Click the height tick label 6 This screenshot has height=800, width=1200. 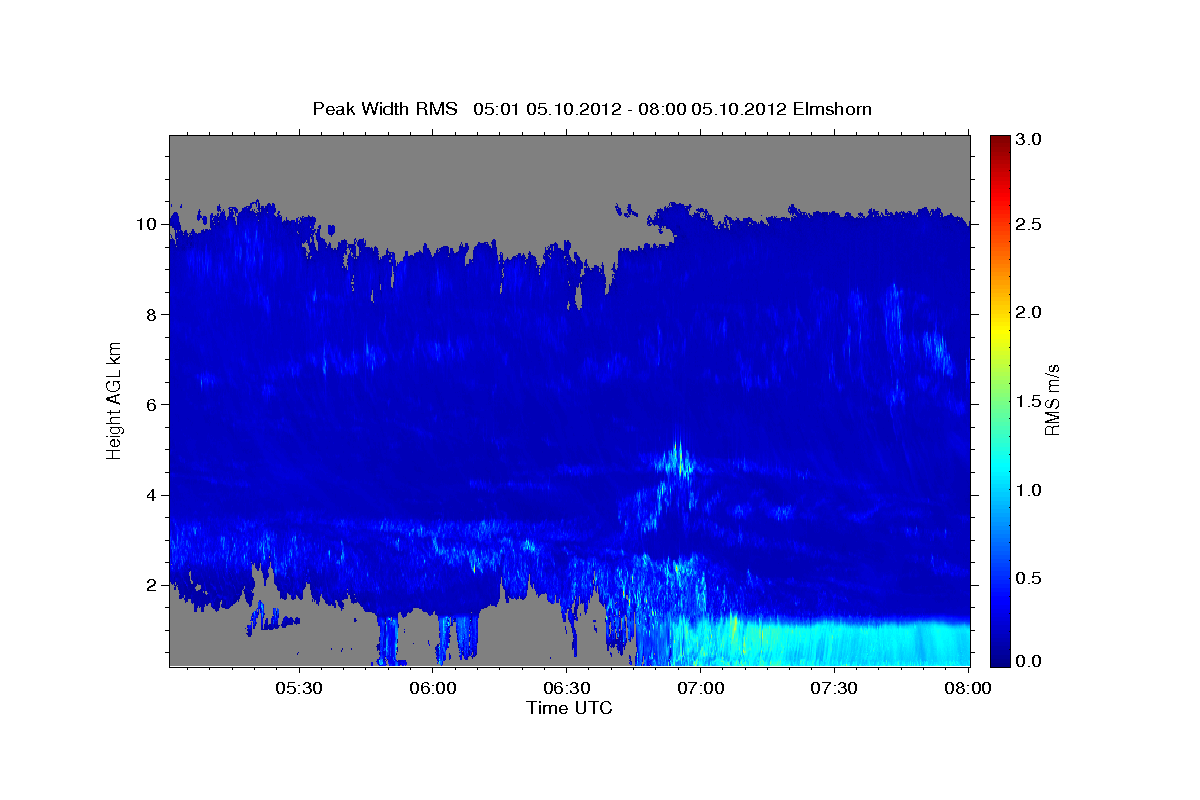[x=152, y=405]
